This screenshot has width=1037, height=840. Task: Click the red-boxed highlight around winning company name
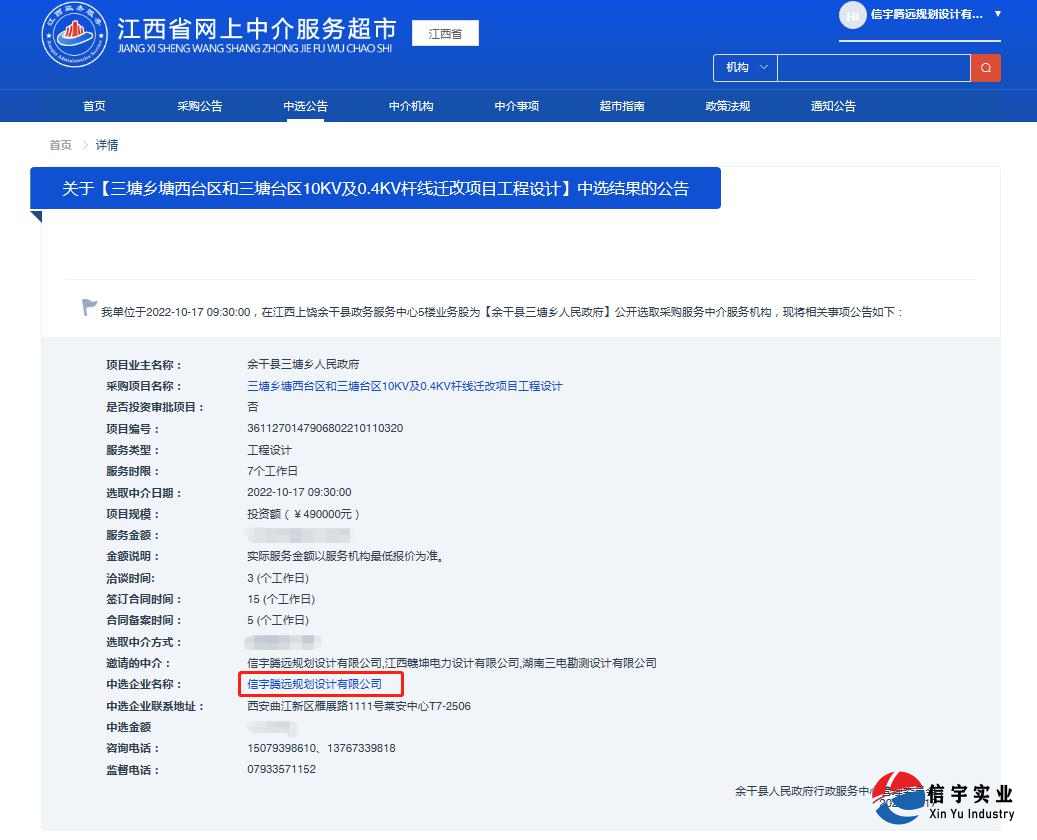(x=320, y=684)
